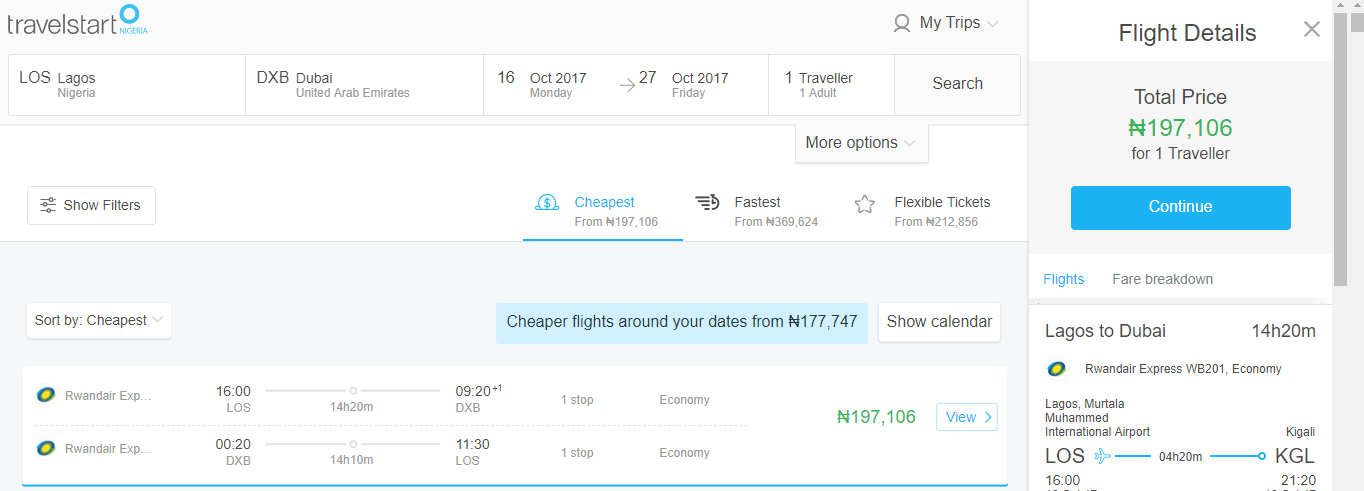Open the My Trips dropdown menu
The height and width of the screenshot is (491, 1364).
tap(946, 23)
